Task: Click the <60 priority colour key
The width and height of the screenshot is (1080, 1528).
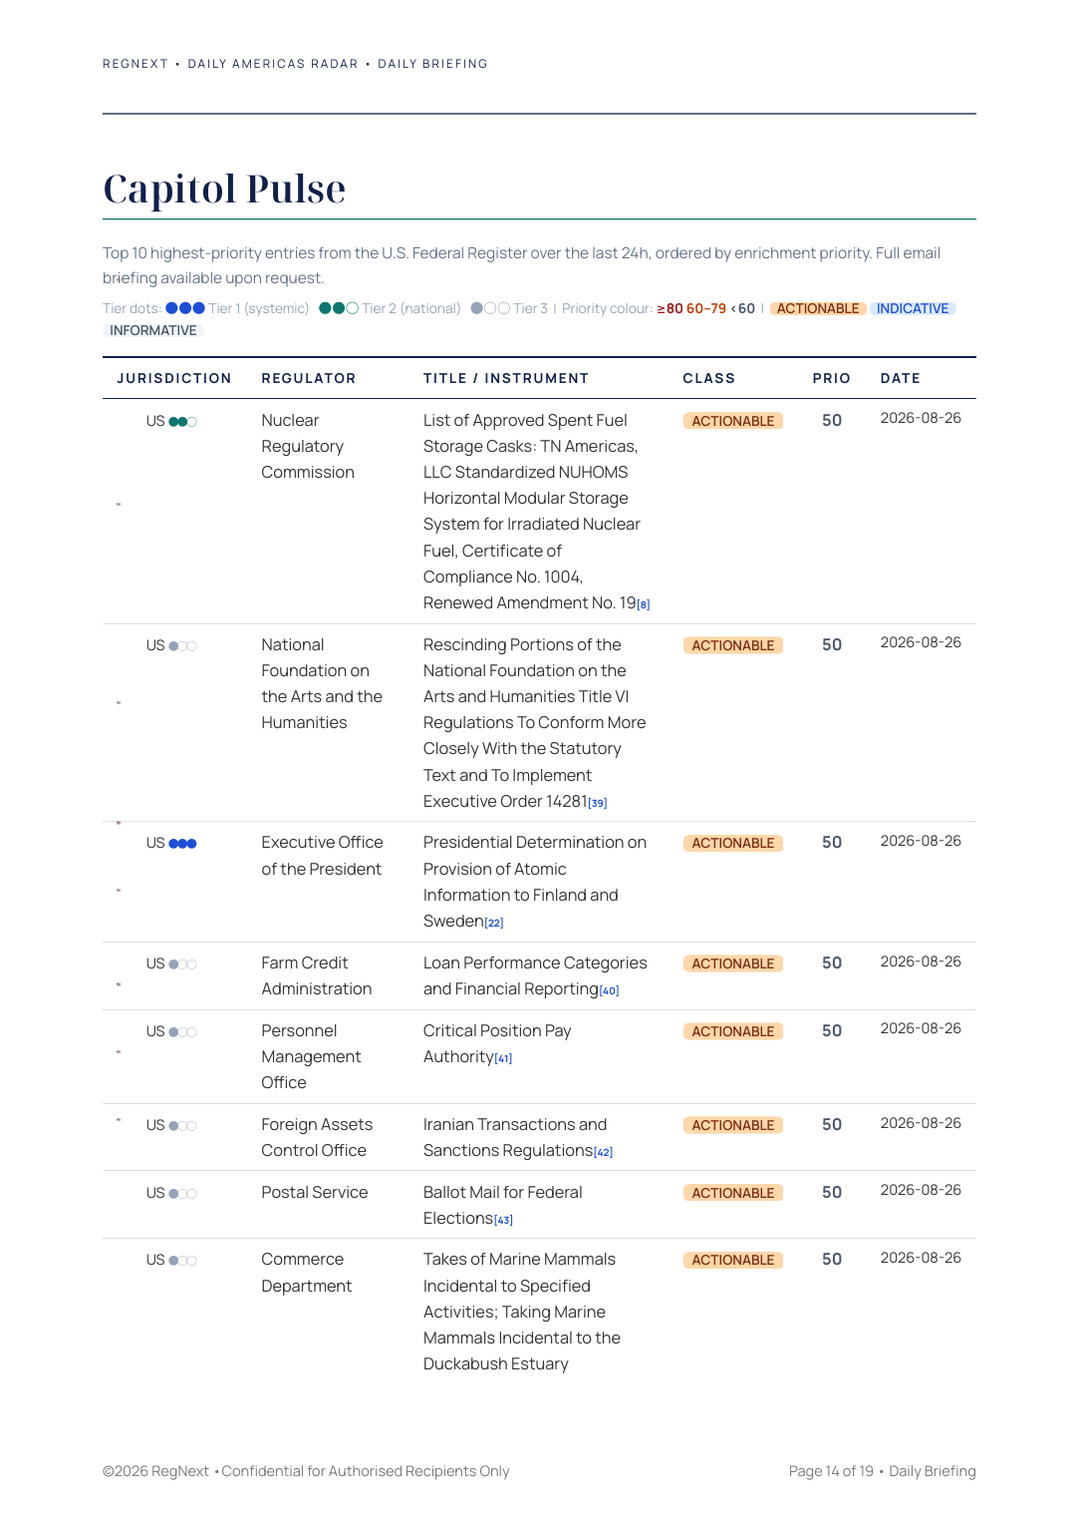Action: click(x=743, y=308)
